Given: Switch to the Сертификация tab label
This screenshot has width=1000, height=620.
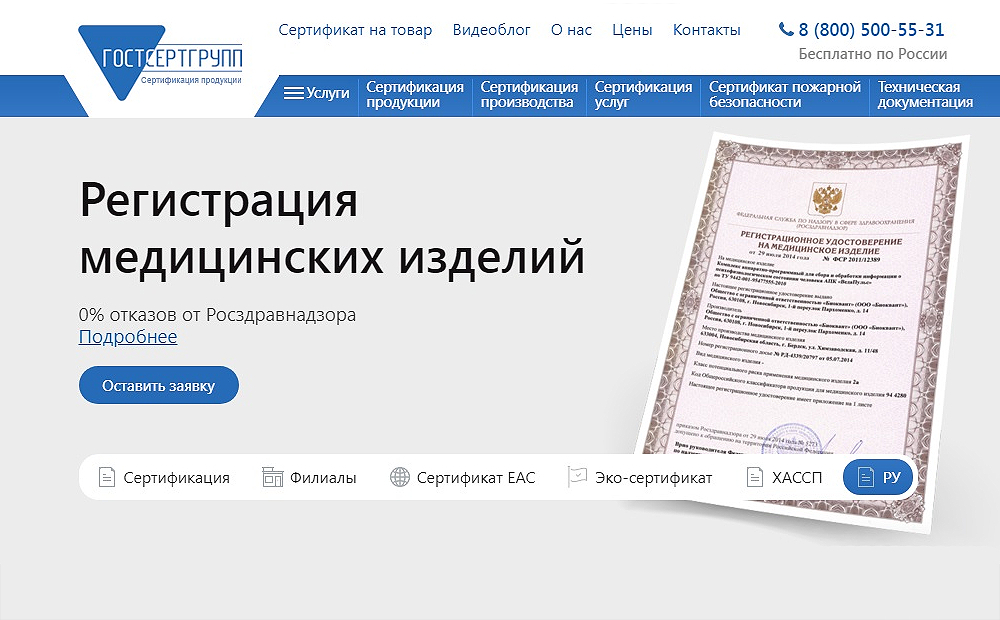Looking at the screenshot, I should click(x=177, y=478).
